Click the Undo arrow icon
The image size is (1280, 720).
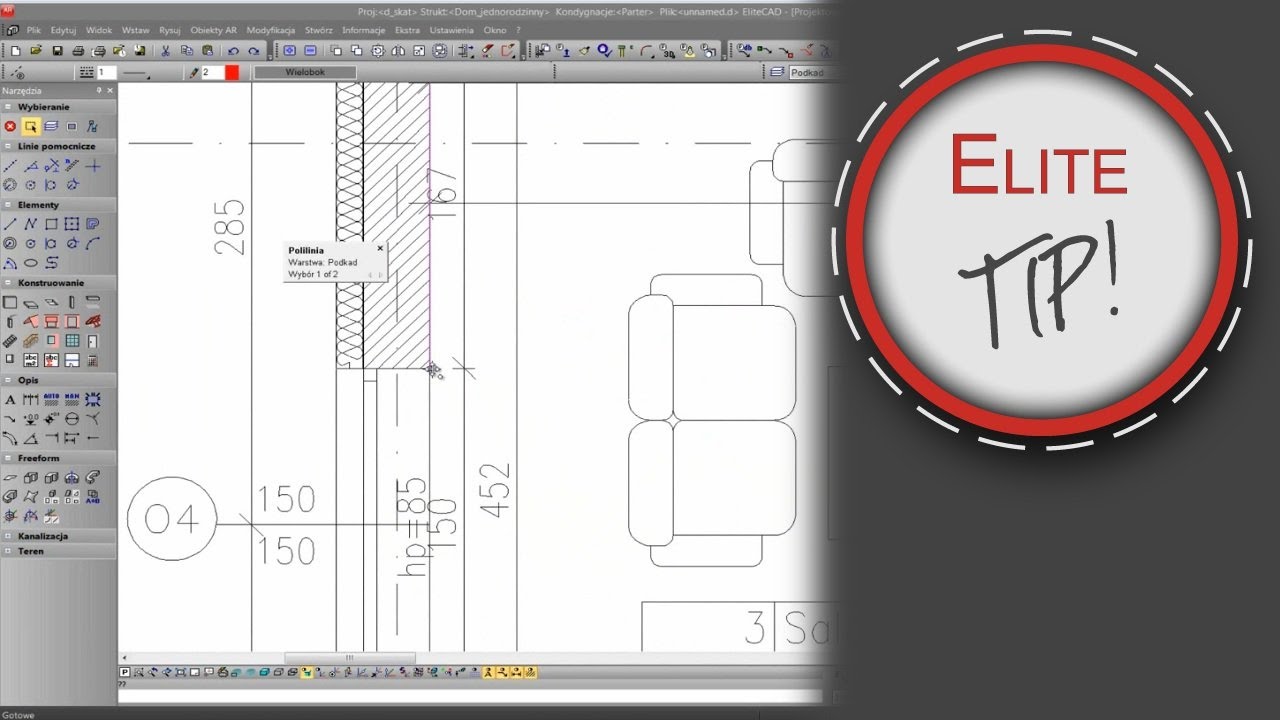233,50
